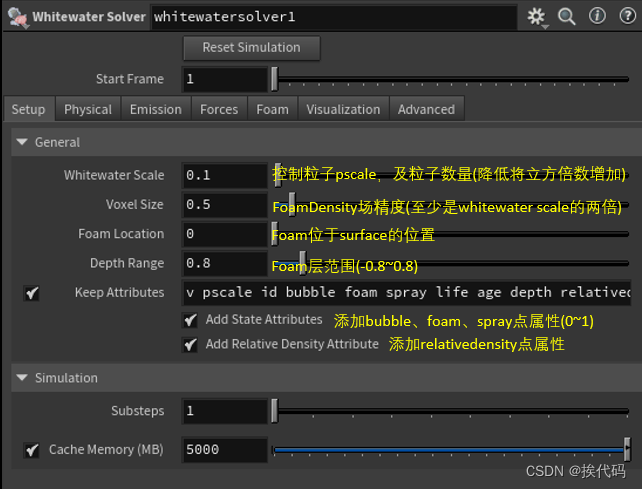
Task: Switch to the Setup tab
Action: [x=29, y=109]
